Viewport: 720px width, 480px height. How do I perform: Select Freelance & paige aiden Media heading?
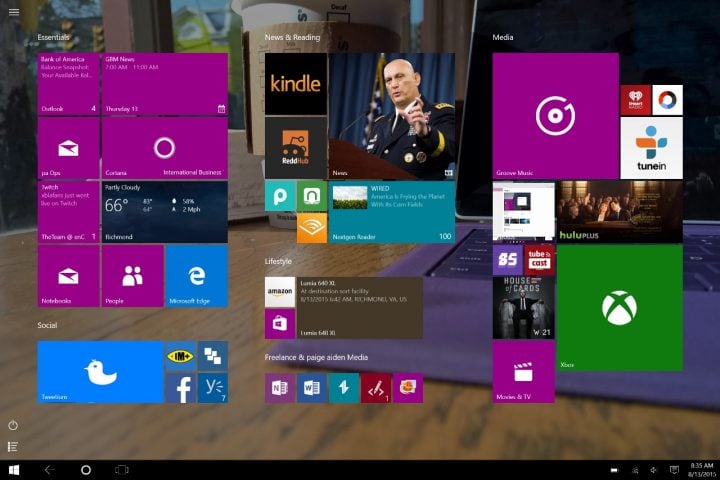point(316,357)
